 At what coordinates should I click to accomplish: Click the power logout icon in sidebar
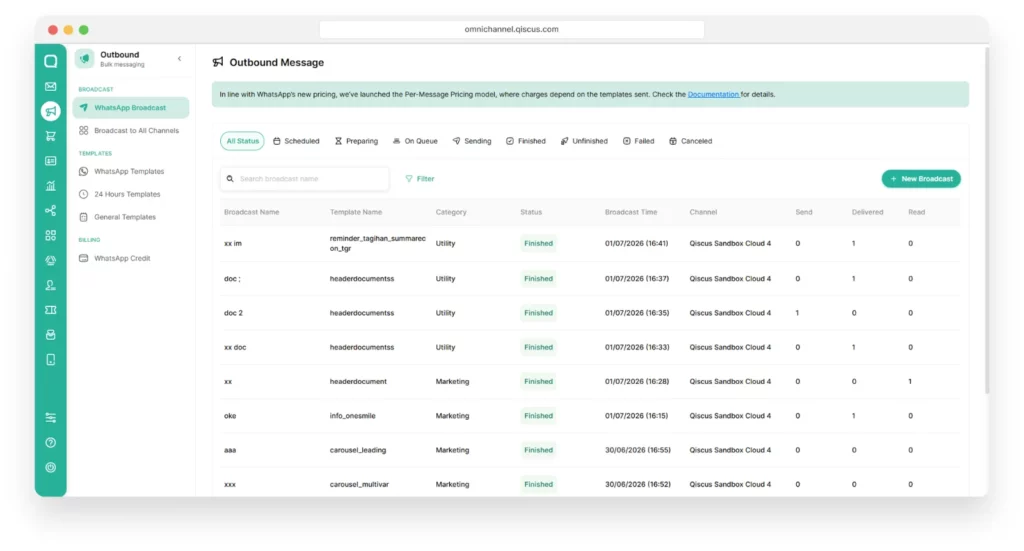(x=50, y=467)
